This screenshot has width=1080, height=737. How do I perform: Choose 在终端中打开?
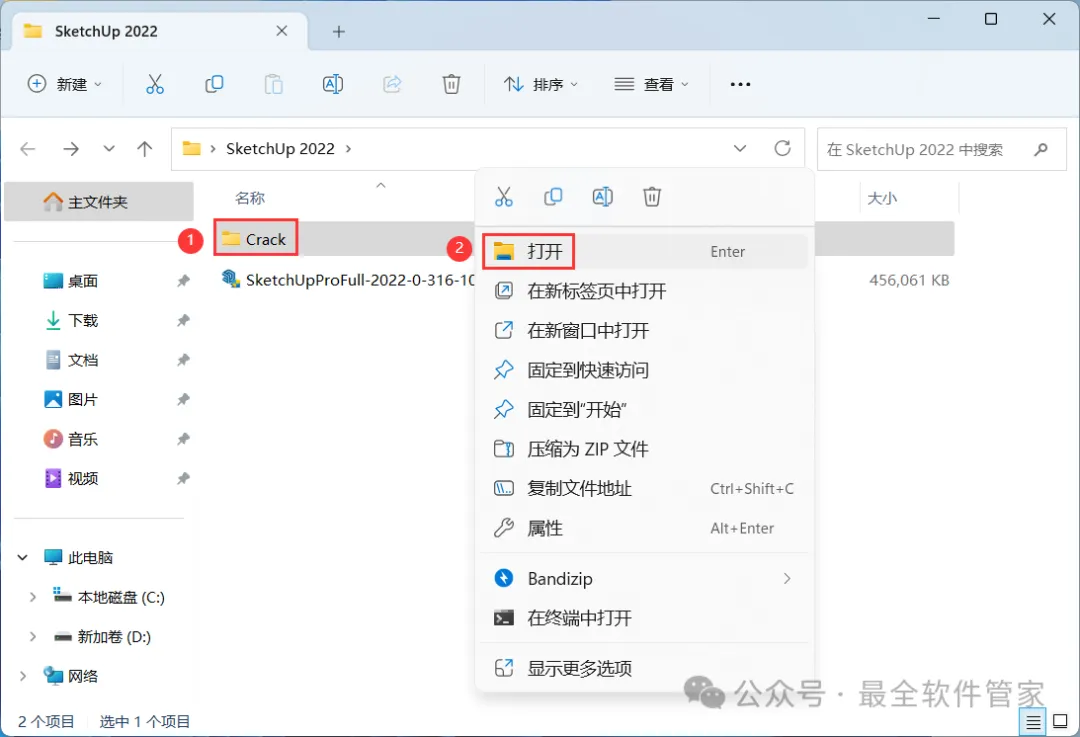point(645,618)
